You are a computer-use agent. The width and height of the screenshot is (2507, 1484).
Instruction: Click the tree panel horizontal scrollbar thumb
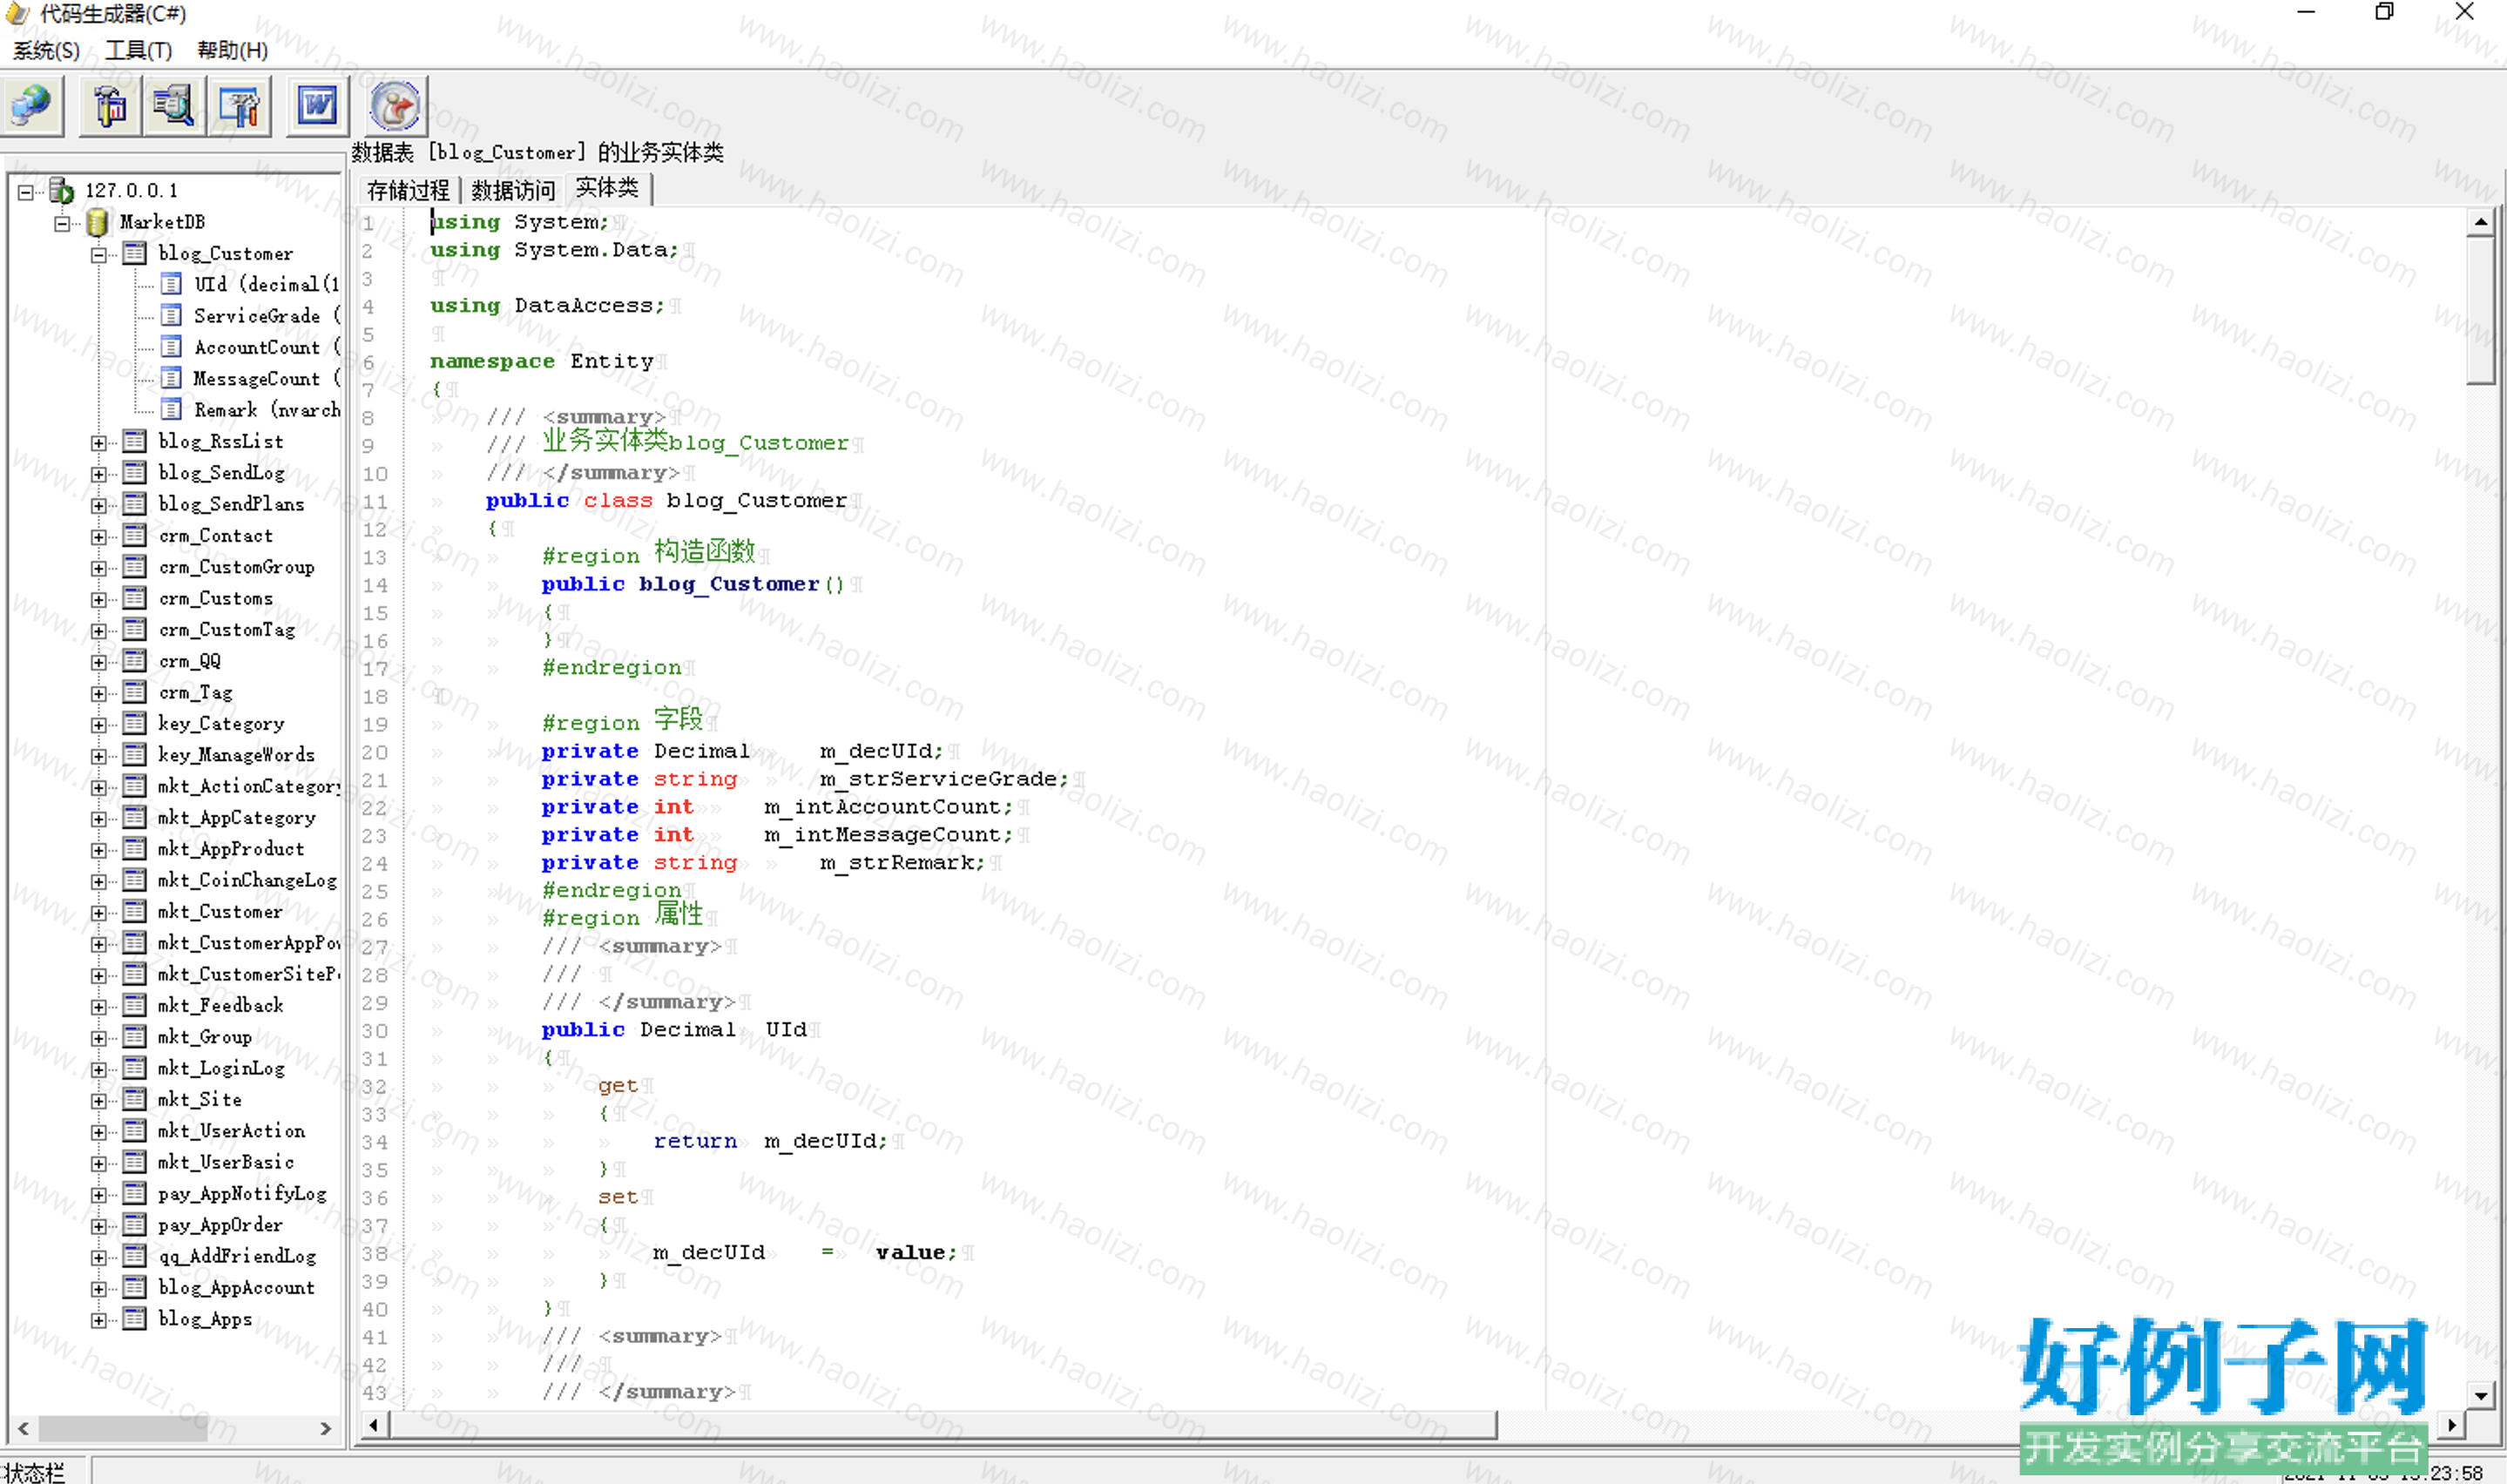click(x=123, y=1429)
